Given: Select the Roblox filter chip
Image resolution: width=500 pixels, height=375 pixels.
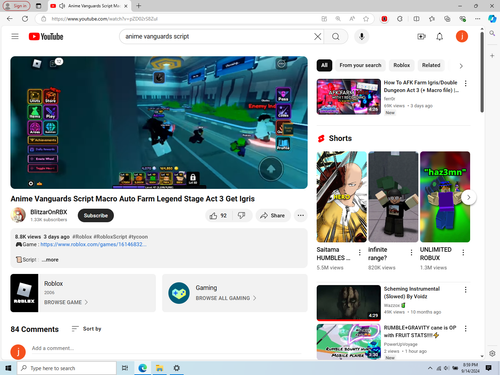Looking at the screenshot, I should (x=401, y=65).
